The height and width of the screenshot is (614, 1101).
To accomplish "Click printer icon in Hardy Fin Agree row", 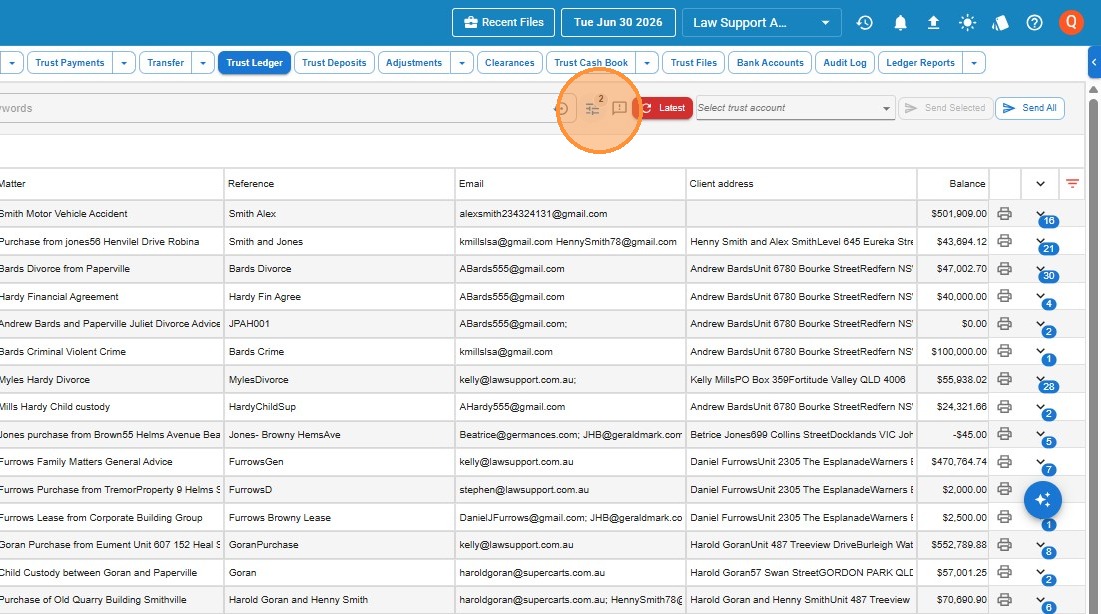I will [1005, 296].
